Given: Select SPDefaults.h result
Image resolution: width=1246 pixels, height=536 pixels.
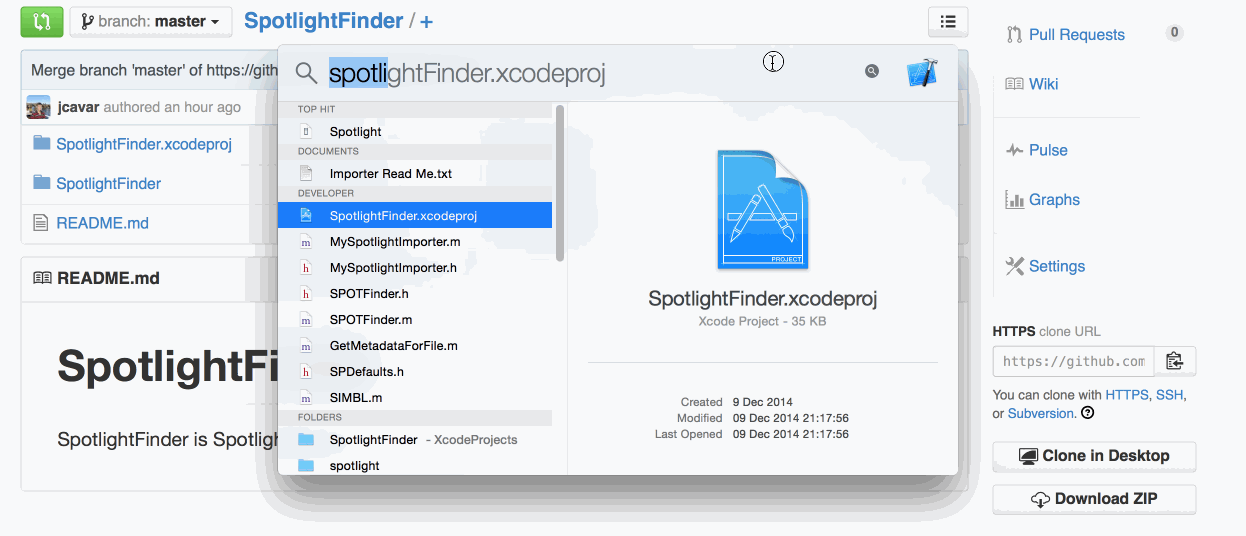Looking at the screenshot, I should (415, 371).
